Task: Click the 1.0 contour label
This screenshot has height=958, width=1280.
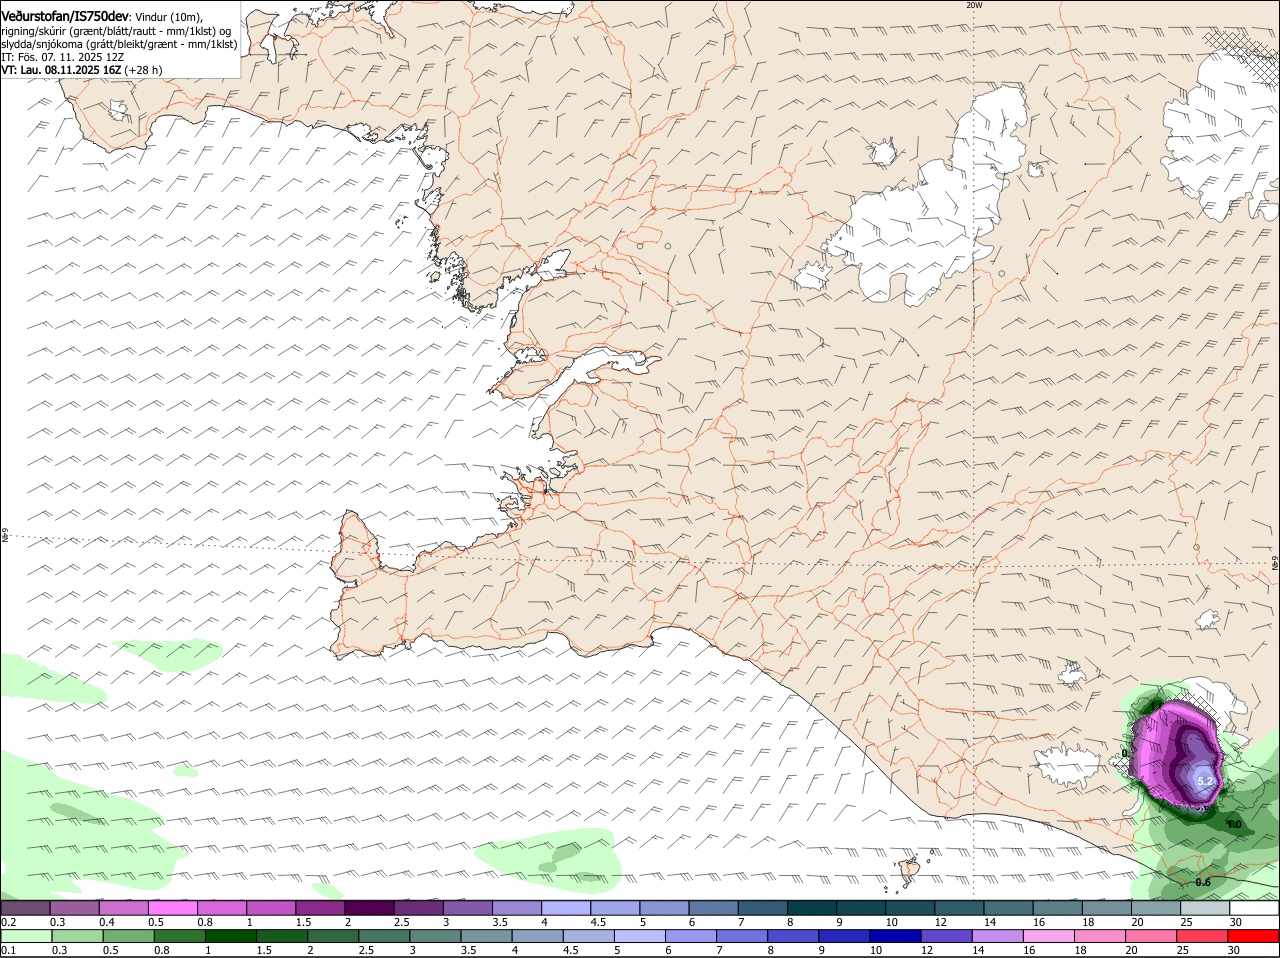Action: pos(1234,824)
